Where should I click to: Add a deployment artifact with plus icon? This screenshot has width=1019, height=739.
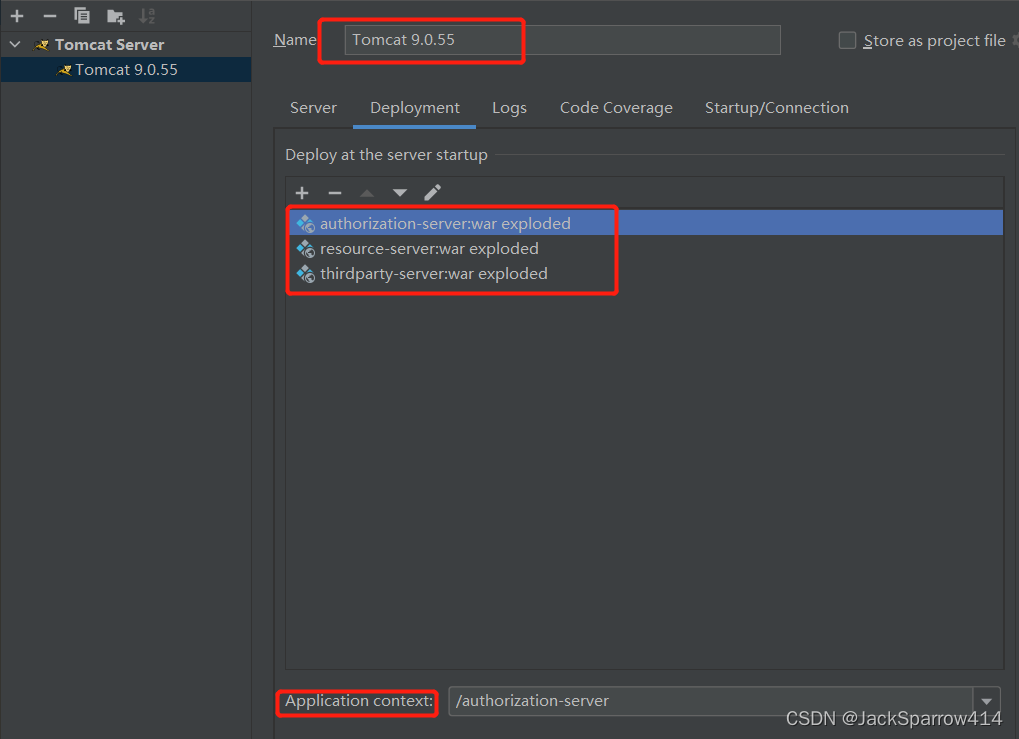pos(302,193)
